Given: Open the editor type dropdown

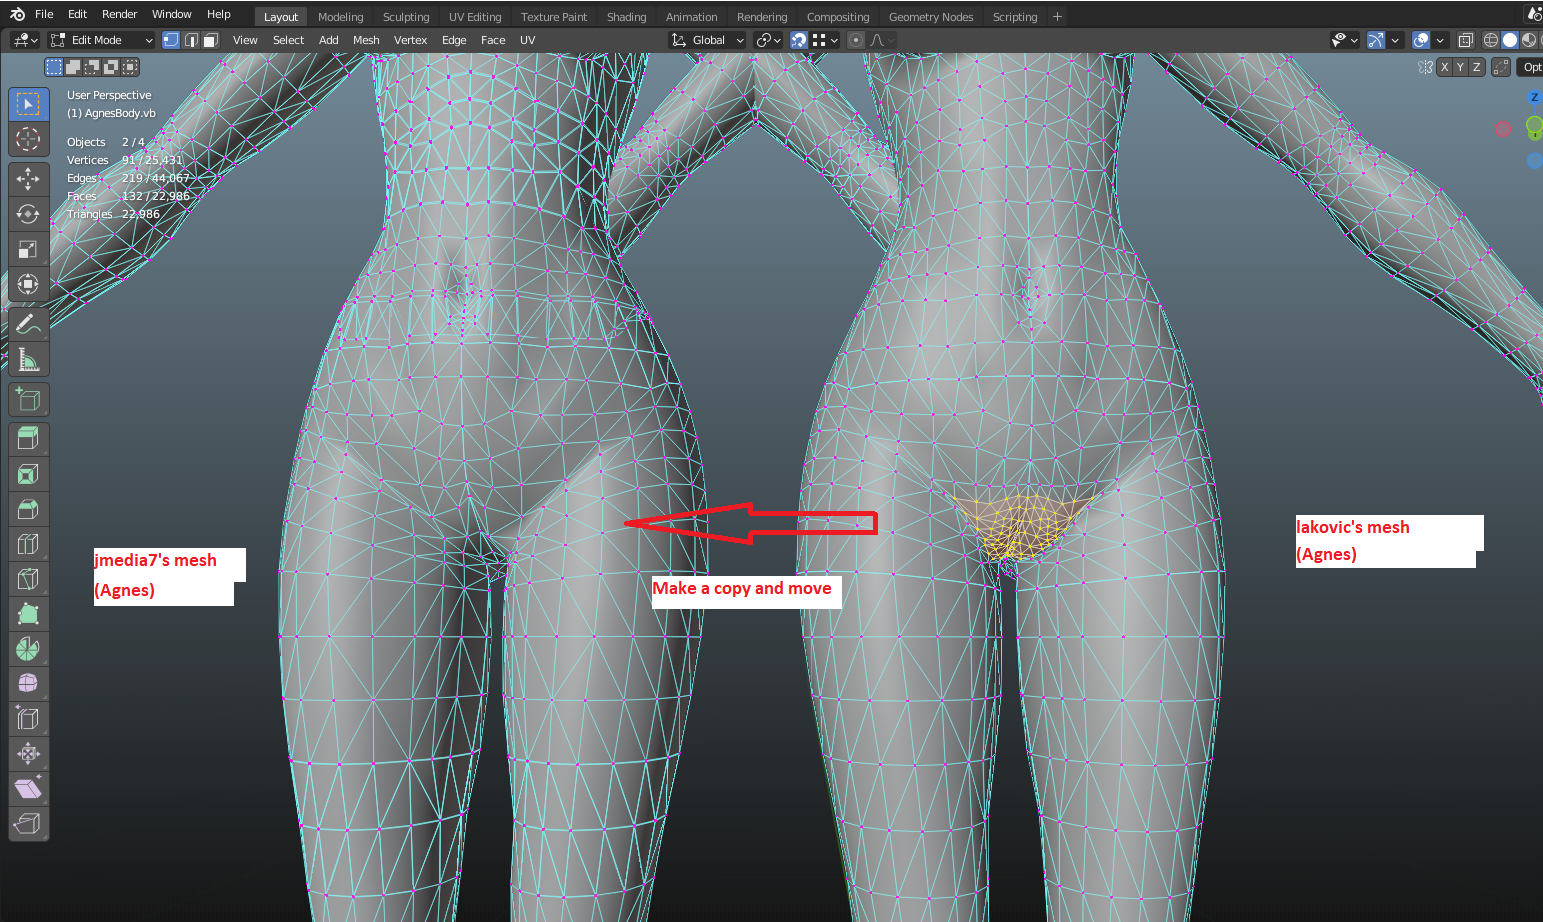Looking at the screenshot, I should (x=25, y=40).
